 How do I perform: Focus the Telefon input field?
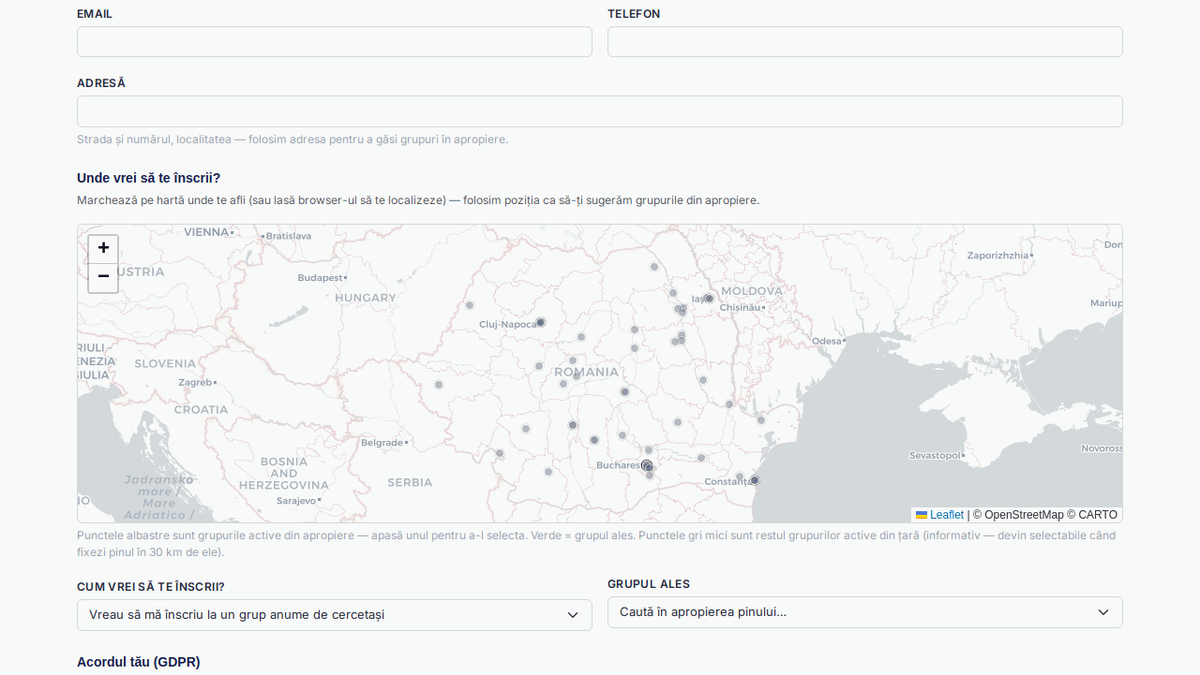pyautogui.click(x=865, y=42)
